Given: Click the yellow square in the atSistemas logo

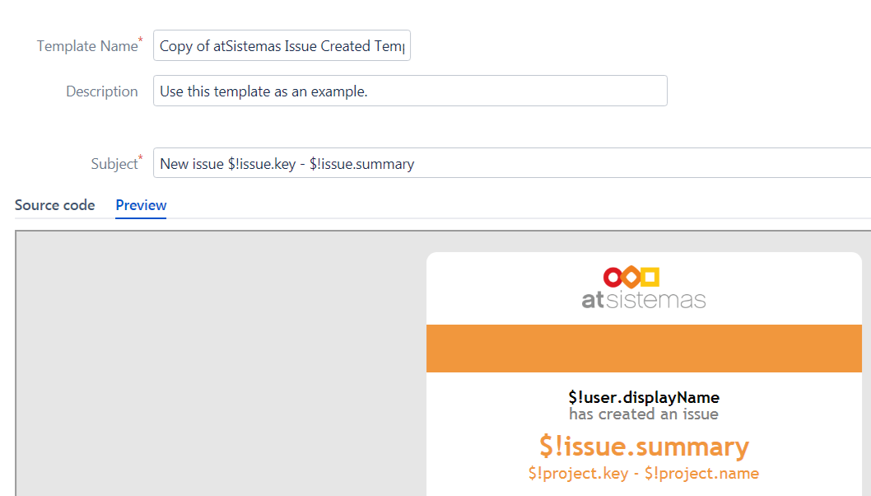Looking at the screenshot, I should 650,277.
